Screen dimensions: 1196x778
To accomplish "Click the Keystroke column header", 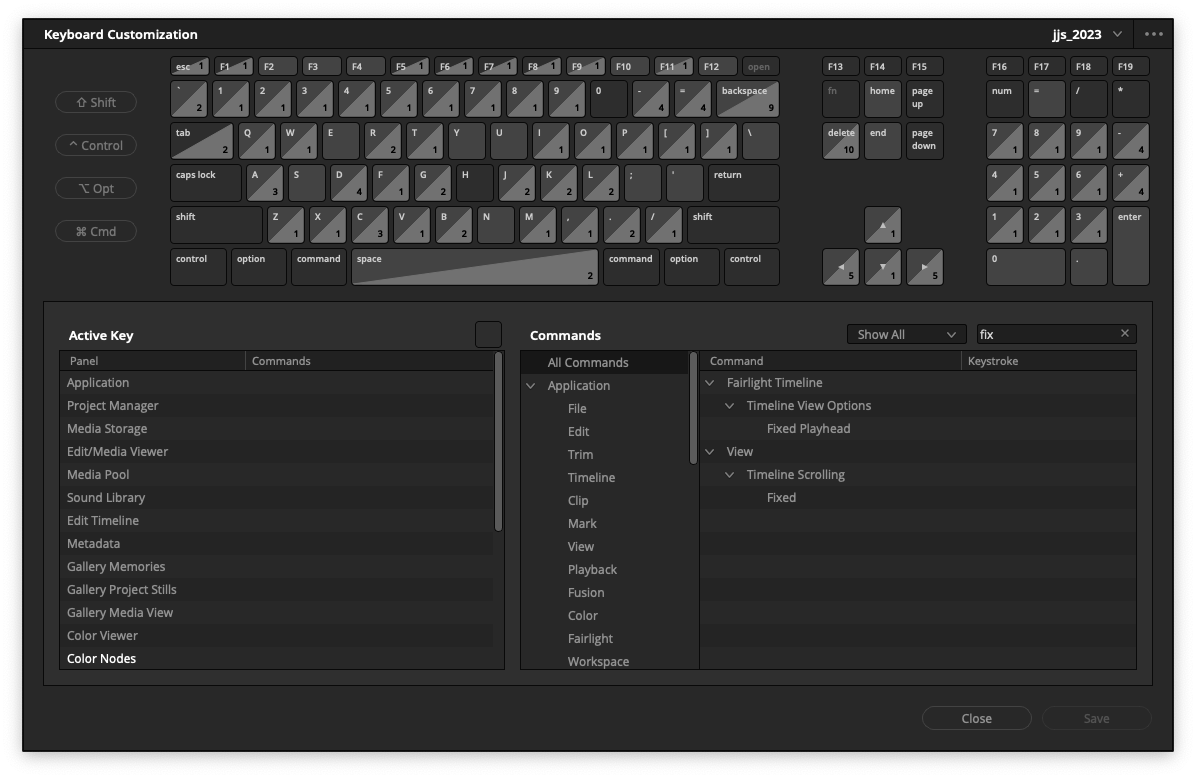I will pos(1049,361).
